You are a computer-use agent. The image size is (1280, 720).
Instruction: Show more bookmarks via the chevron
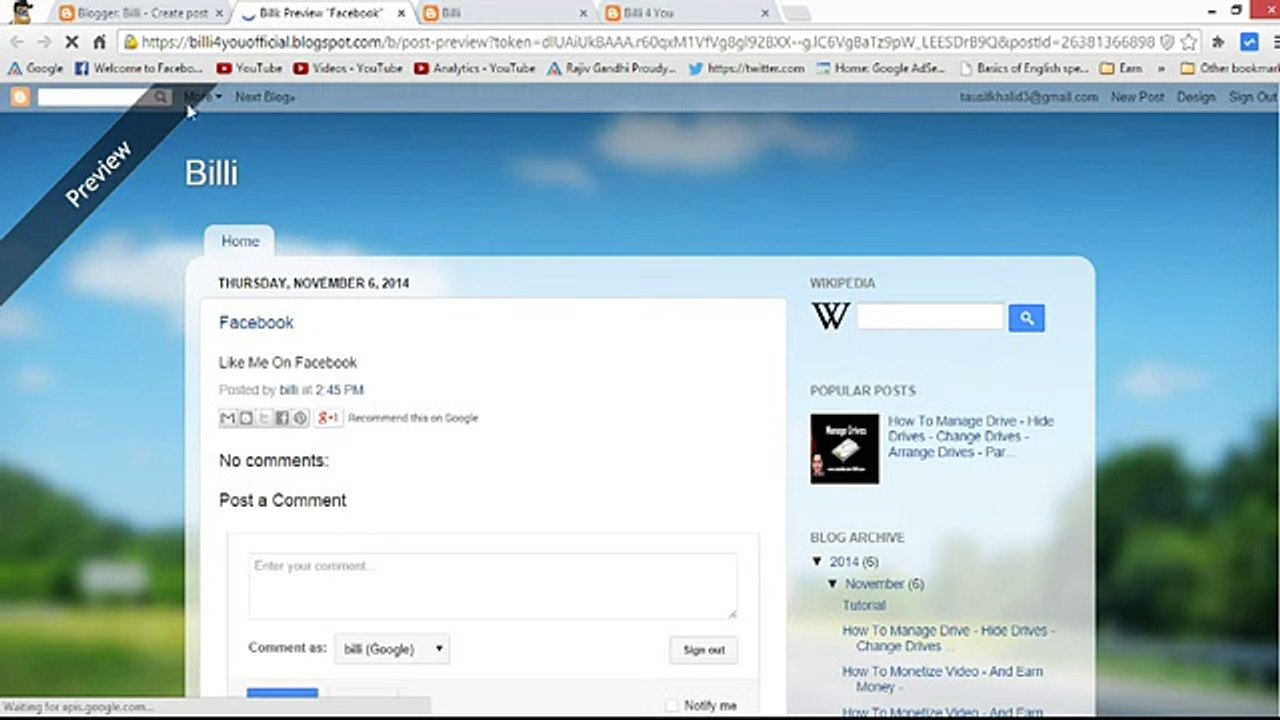[x=1161, y=68]
